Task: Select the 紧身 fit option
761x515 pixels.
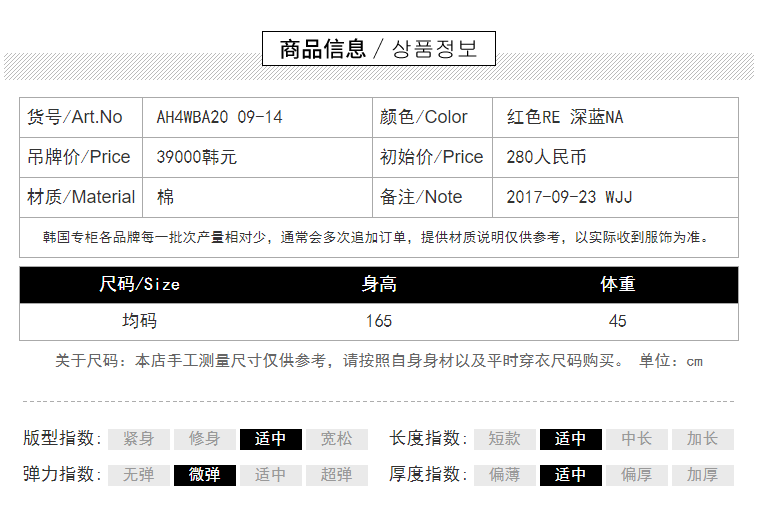Action: [138, 439]
